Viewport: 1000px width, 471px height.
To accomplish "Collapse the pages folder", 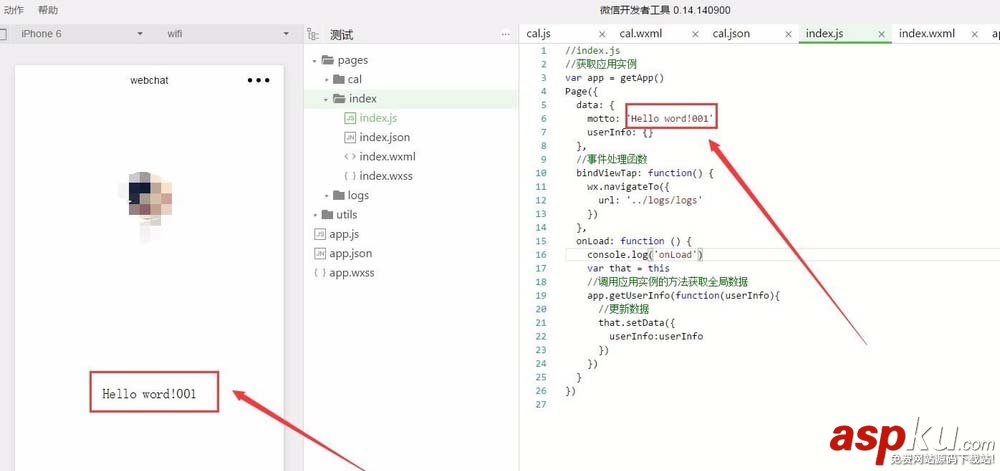I will [x=315, y=61].
